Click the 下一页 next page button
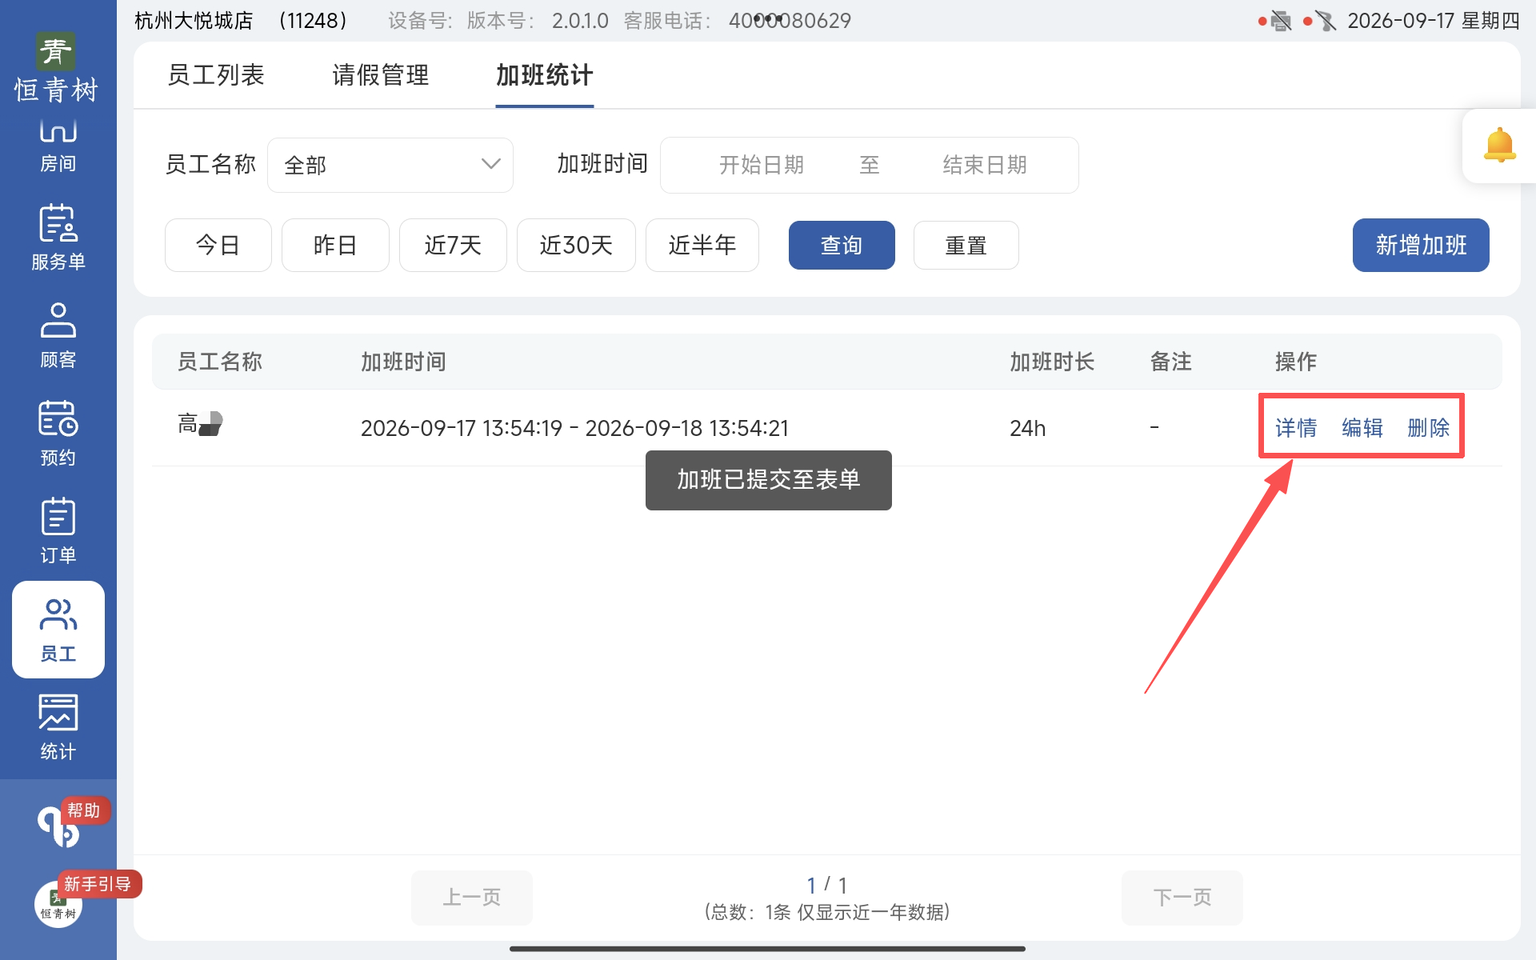The height and width of the screenshot is (960, 1536). click(x=1182, y=897)
